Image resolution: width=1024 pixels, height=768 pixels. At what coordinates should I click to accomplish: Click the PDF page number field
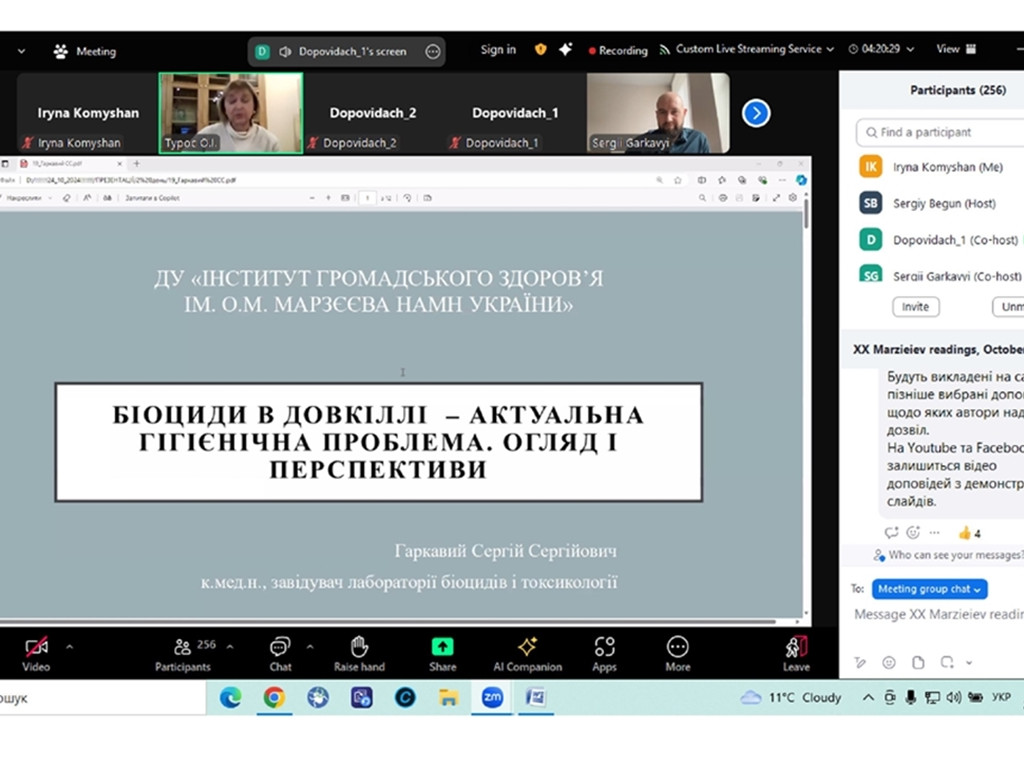tap(367, 198)
